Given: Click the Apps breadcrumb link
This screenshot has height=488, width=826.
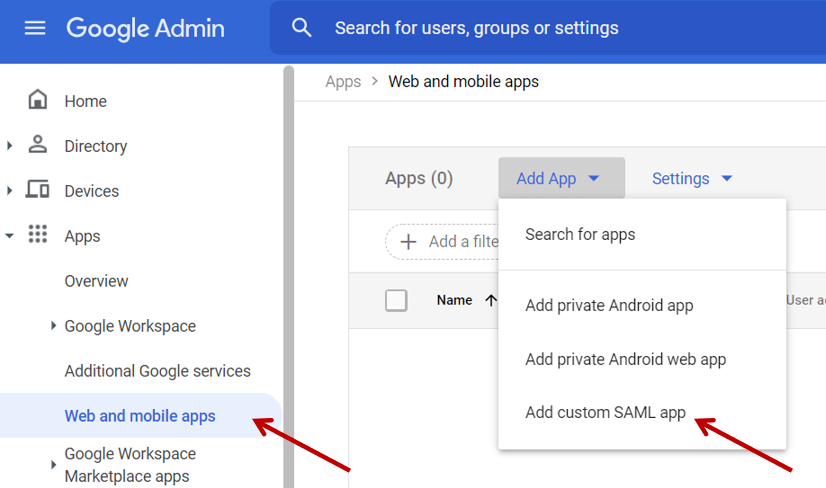Looking at the screenshot, I should tap(343, 82).
